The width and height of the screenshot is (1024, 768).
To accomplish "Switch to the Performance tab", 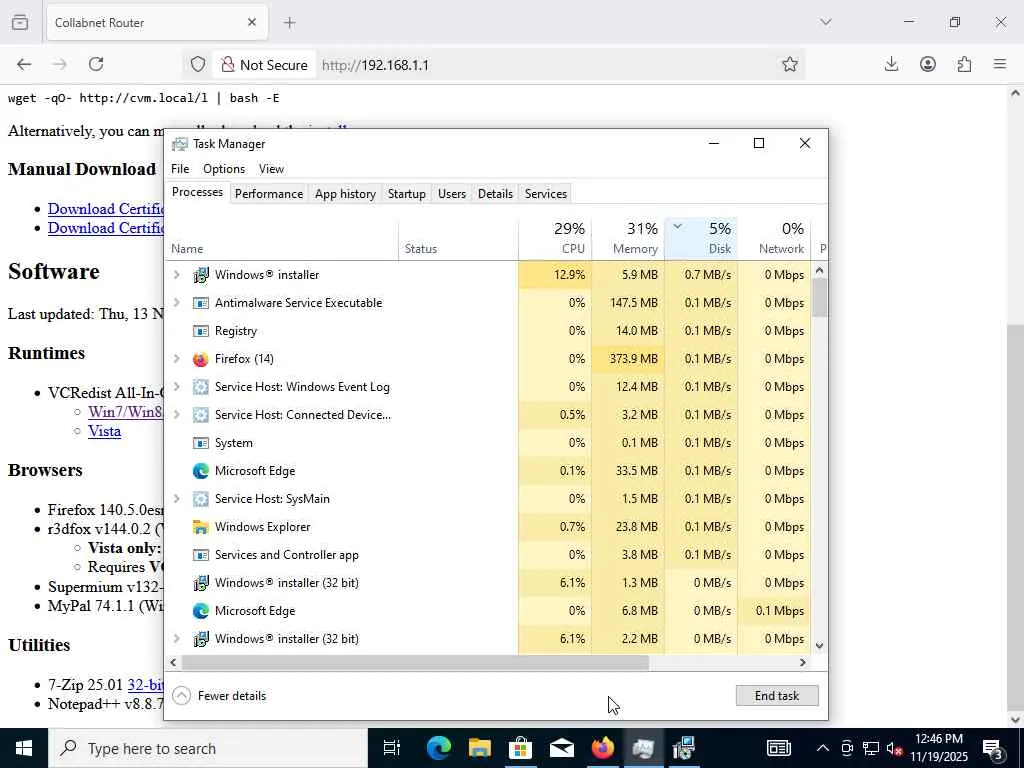I will click(269, 194).
